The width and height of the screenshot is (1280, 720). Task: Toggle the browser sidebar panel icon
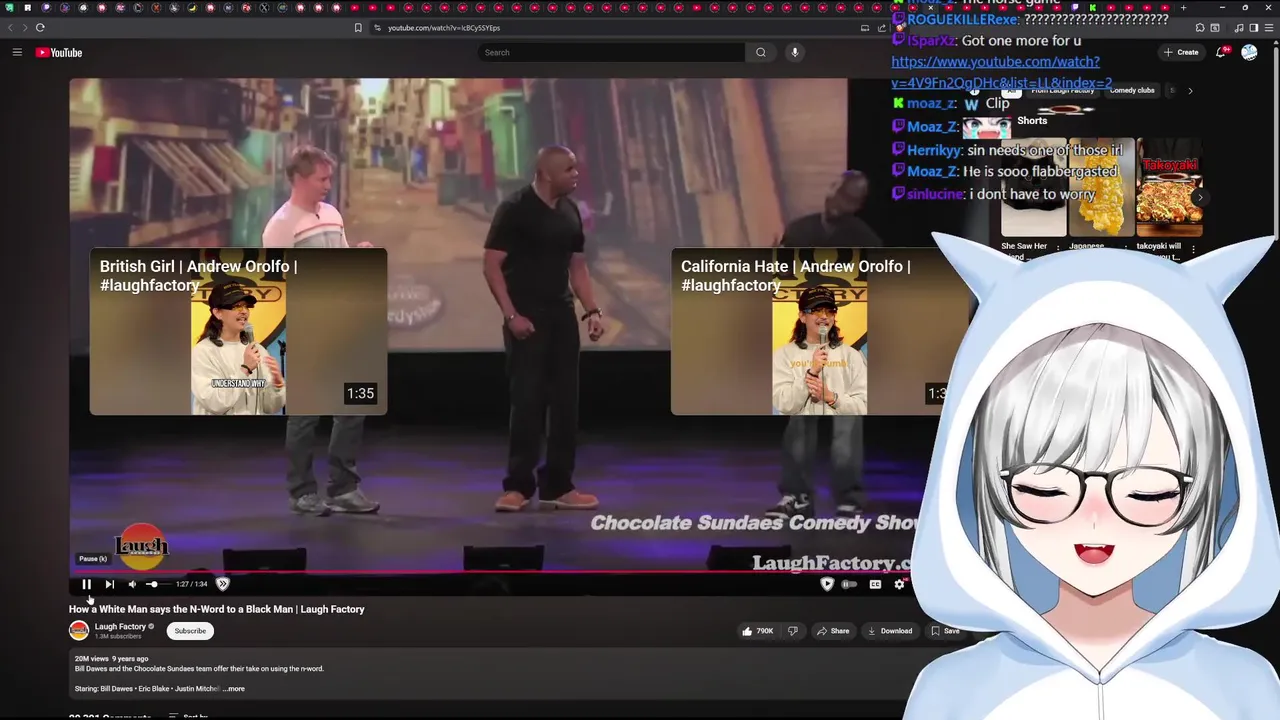(1254, 28)
